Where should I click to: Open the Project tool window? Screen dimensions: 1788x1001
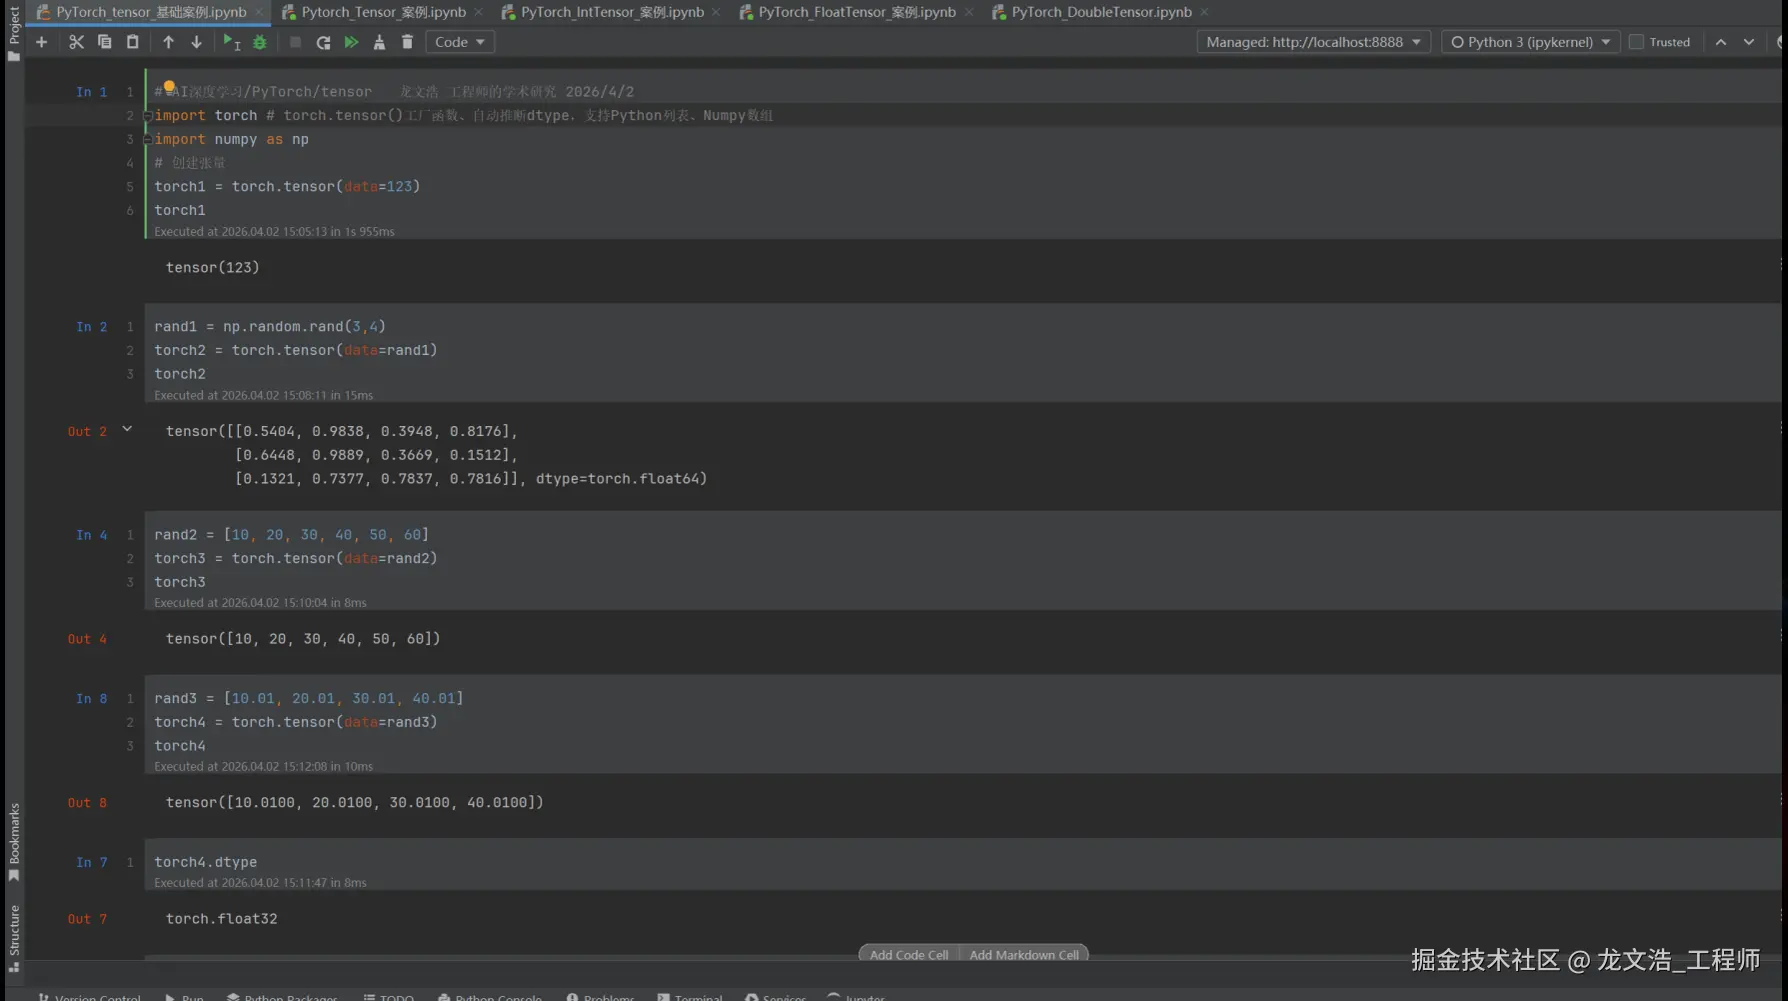click(x=14, y=33)
